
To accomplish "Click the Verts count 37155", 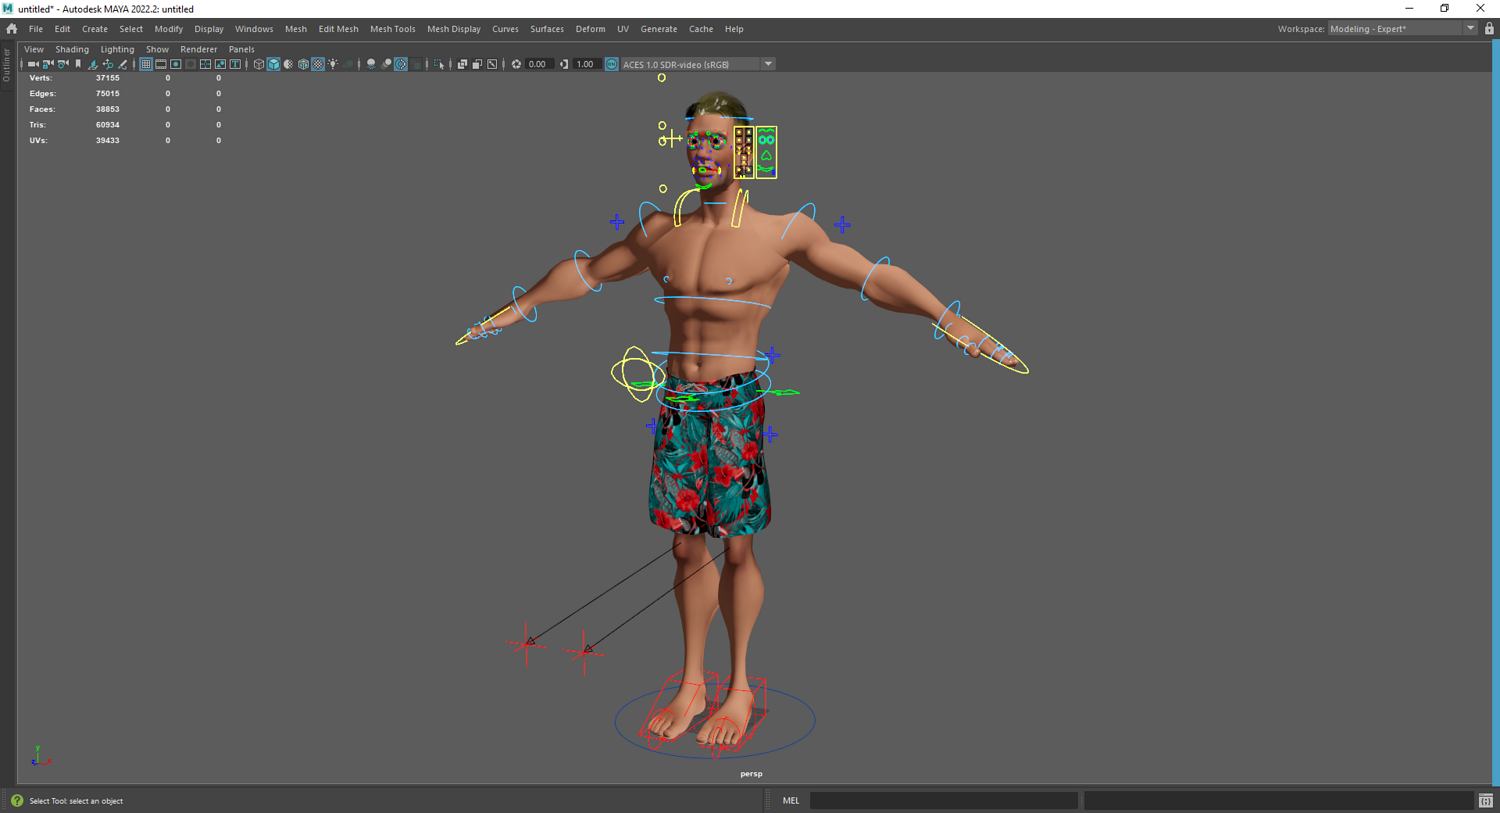I will pyautogui.click(x=107, y=78).
